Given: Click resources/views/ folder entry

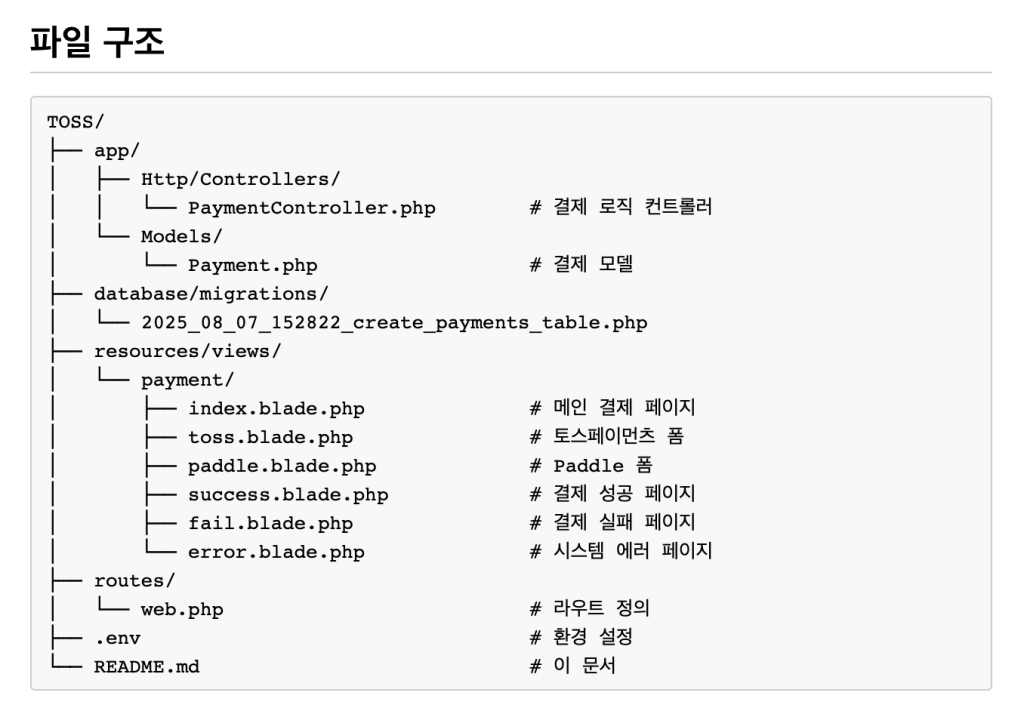Looking at the screenshot, I should point(187,351).
